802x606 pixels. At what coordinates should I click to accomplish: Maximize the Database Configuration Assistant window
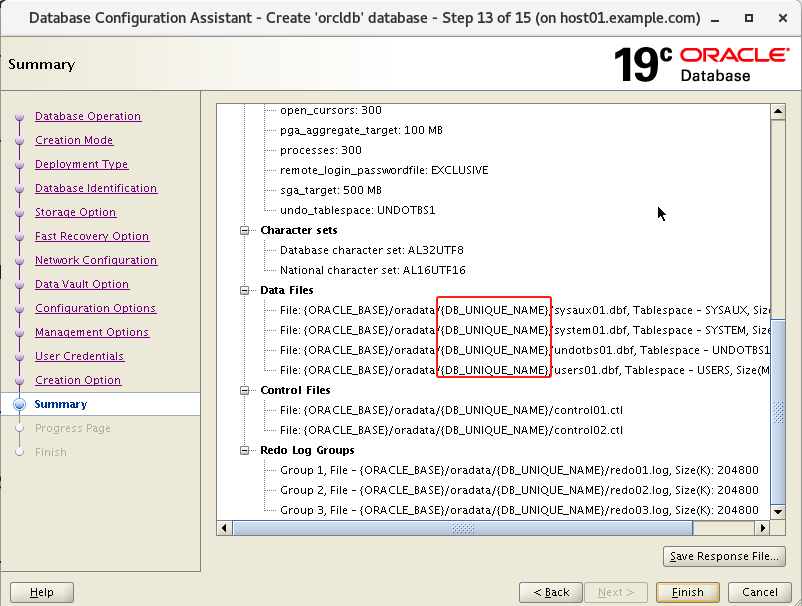click(x=749, y=18)
